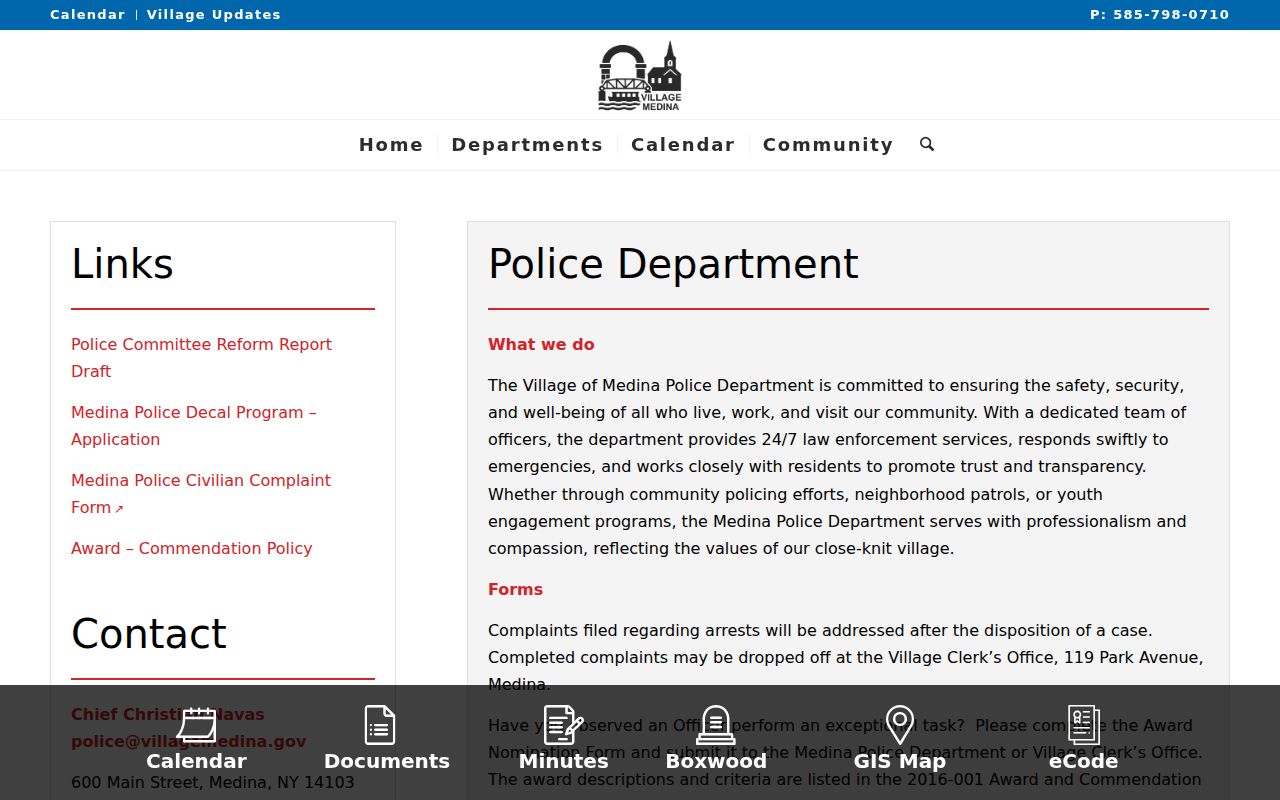Open Calendar in main navigation
1280x800 pixels.
[683, 145]
